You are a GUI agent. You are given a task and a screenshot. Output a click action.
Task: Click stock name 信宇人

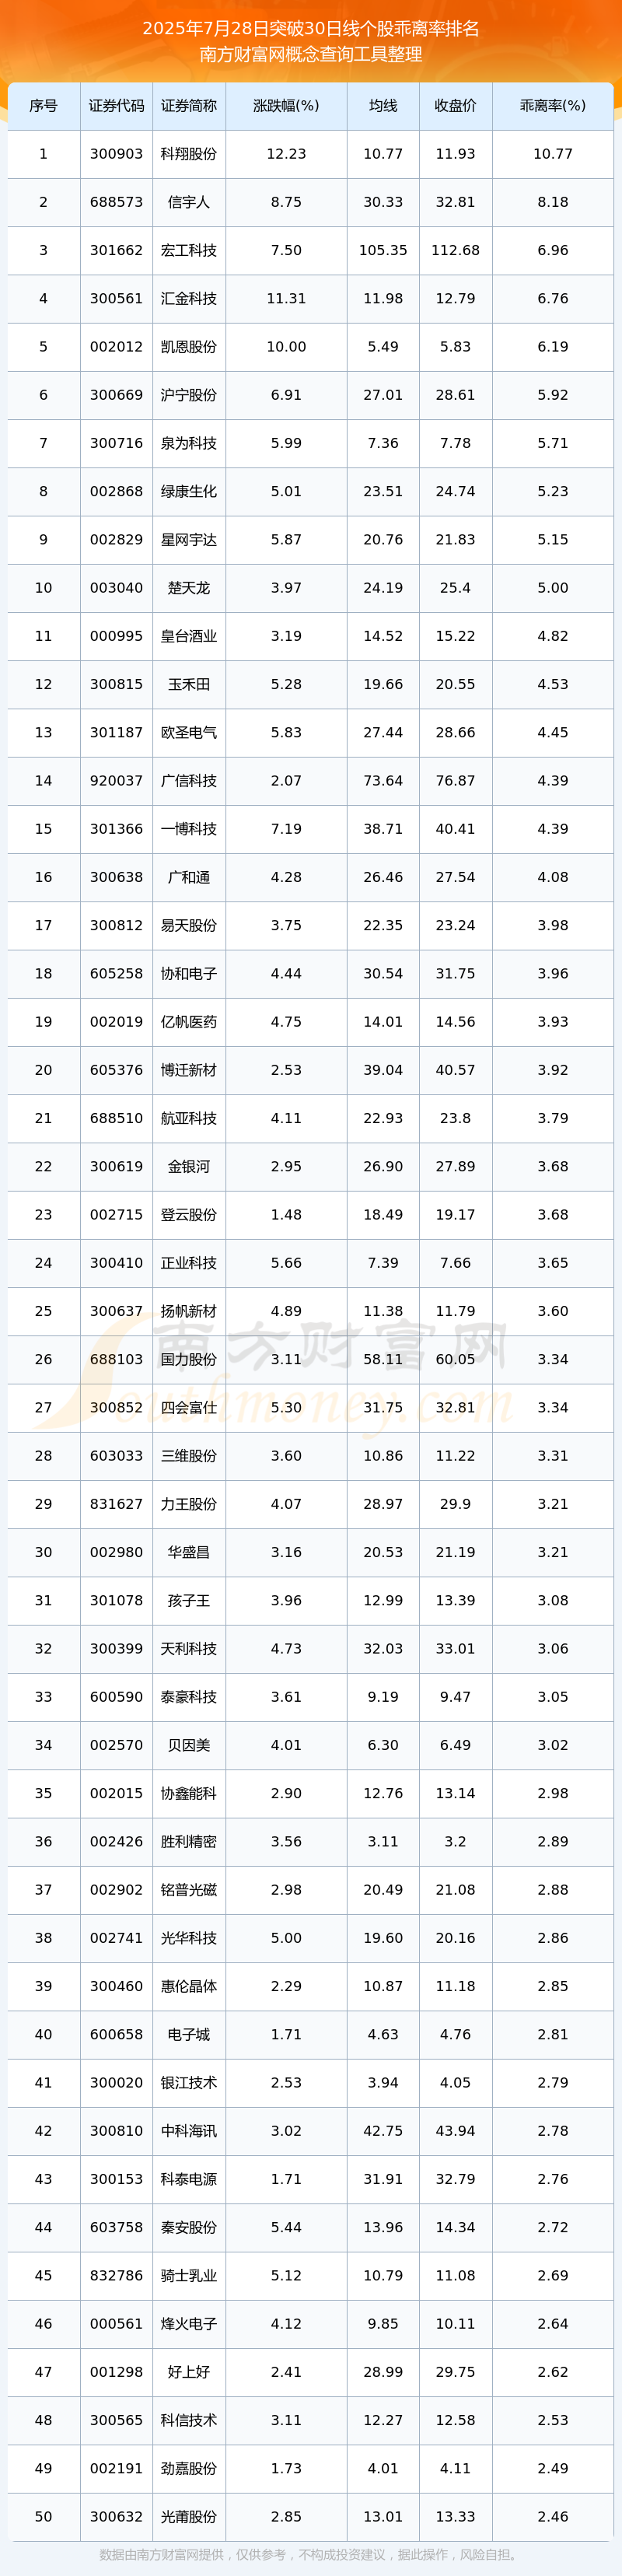tap(189, 202)
